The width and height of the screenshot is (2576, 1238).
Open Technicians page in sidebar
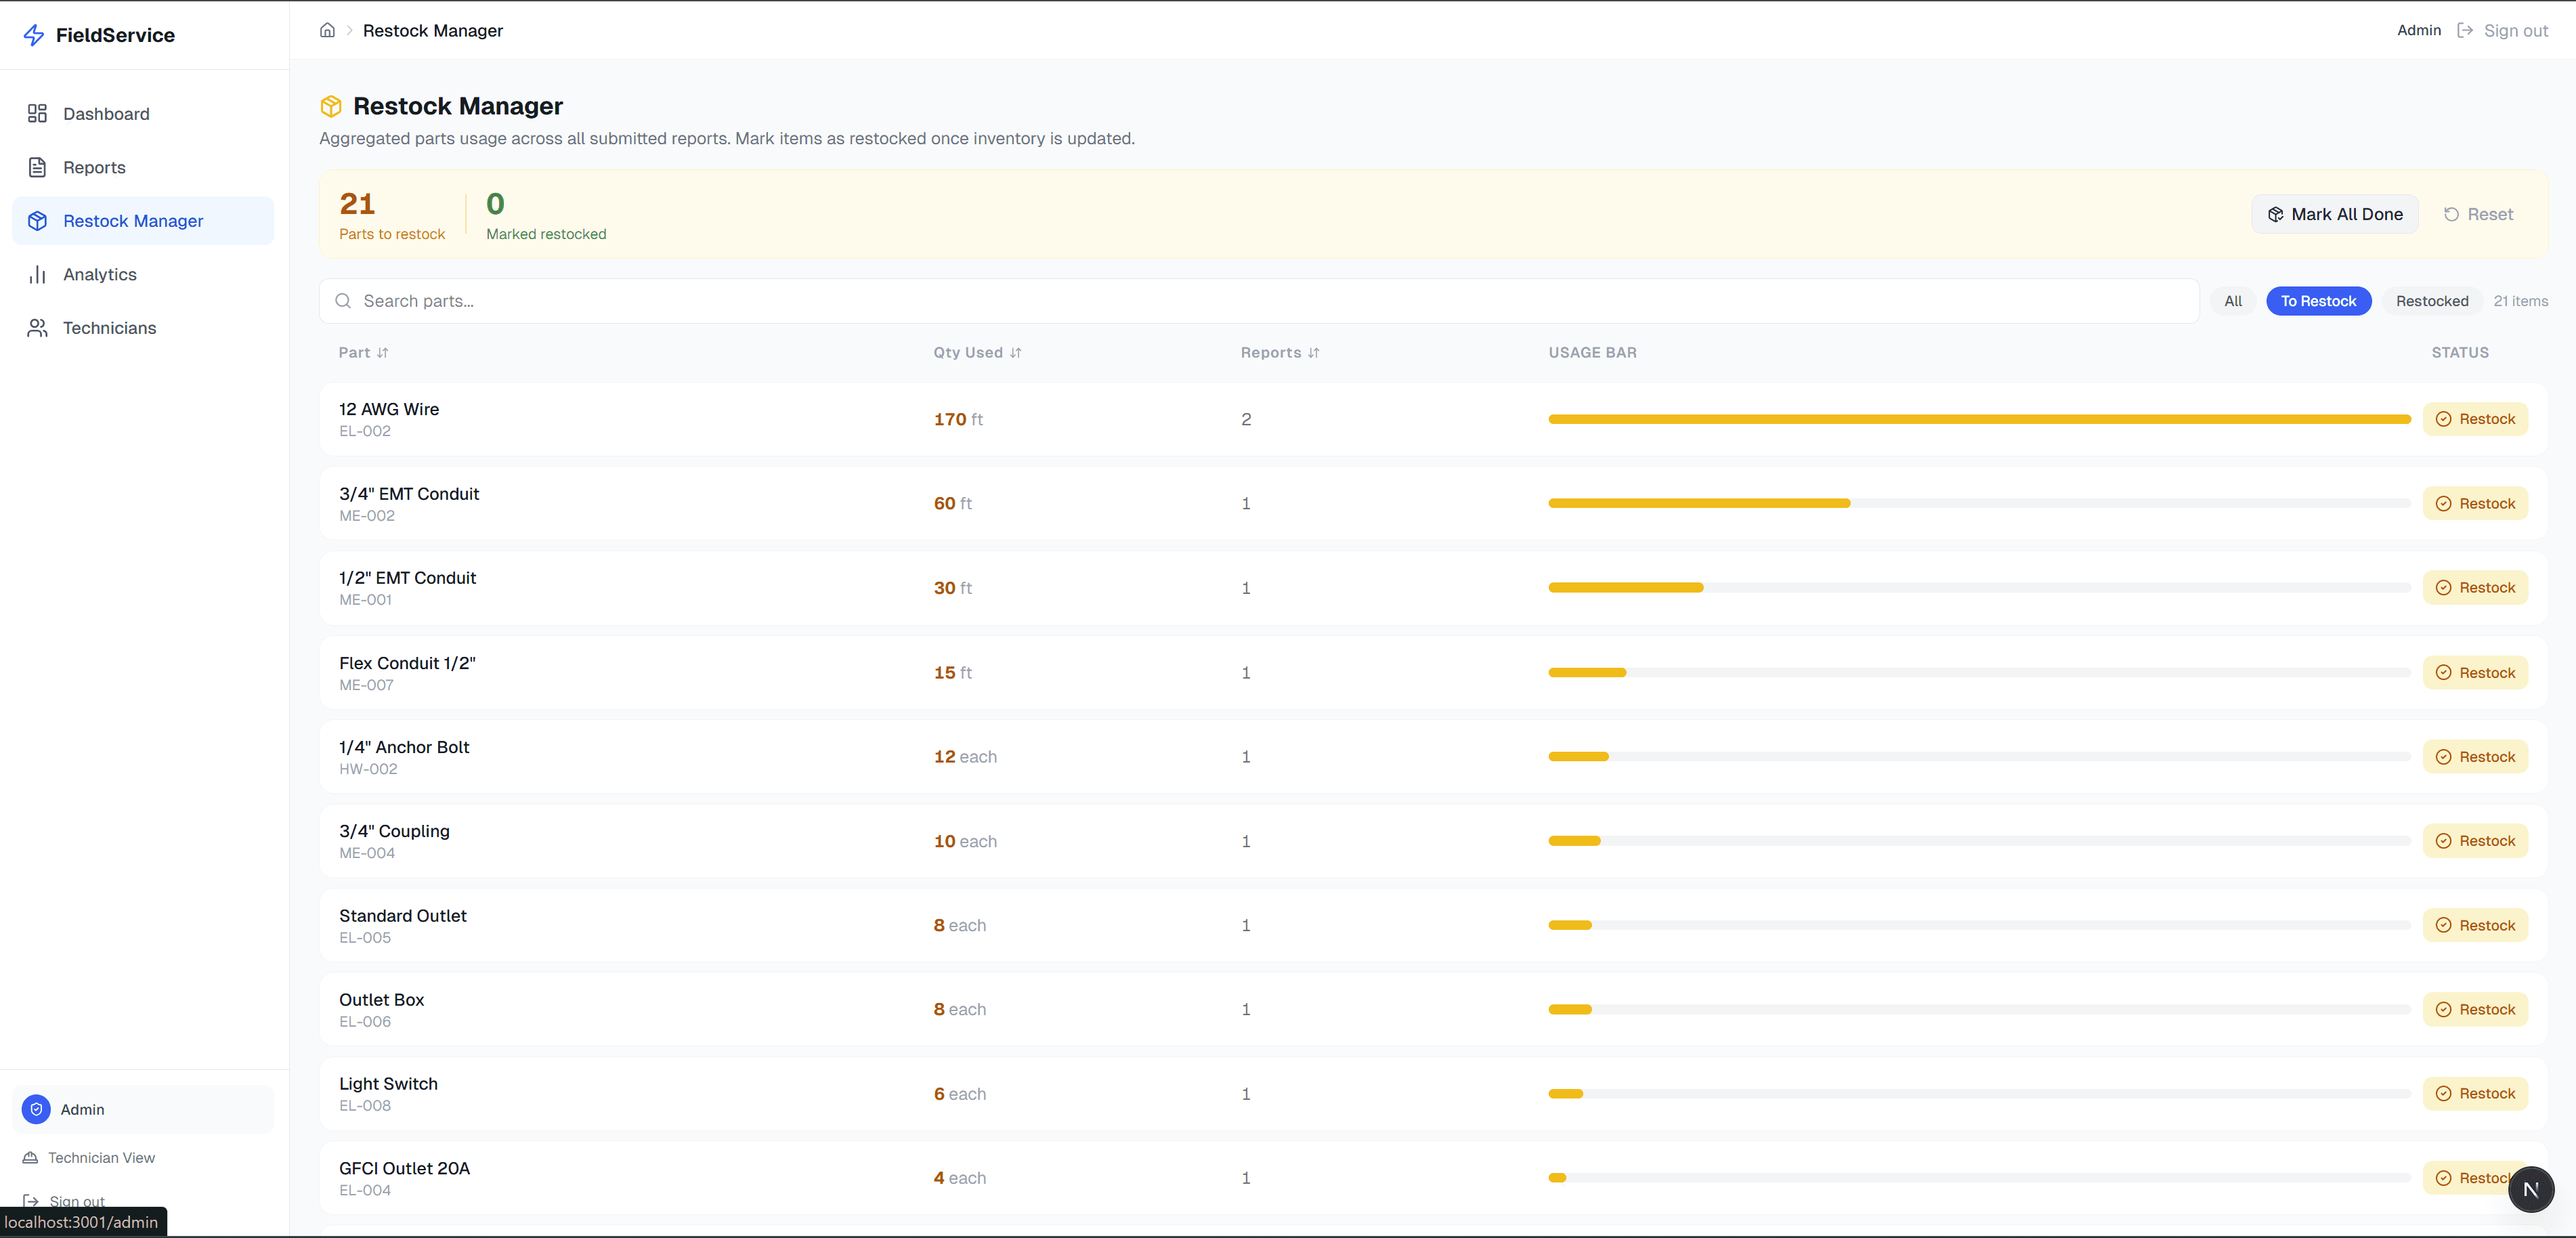coord(109,328)
